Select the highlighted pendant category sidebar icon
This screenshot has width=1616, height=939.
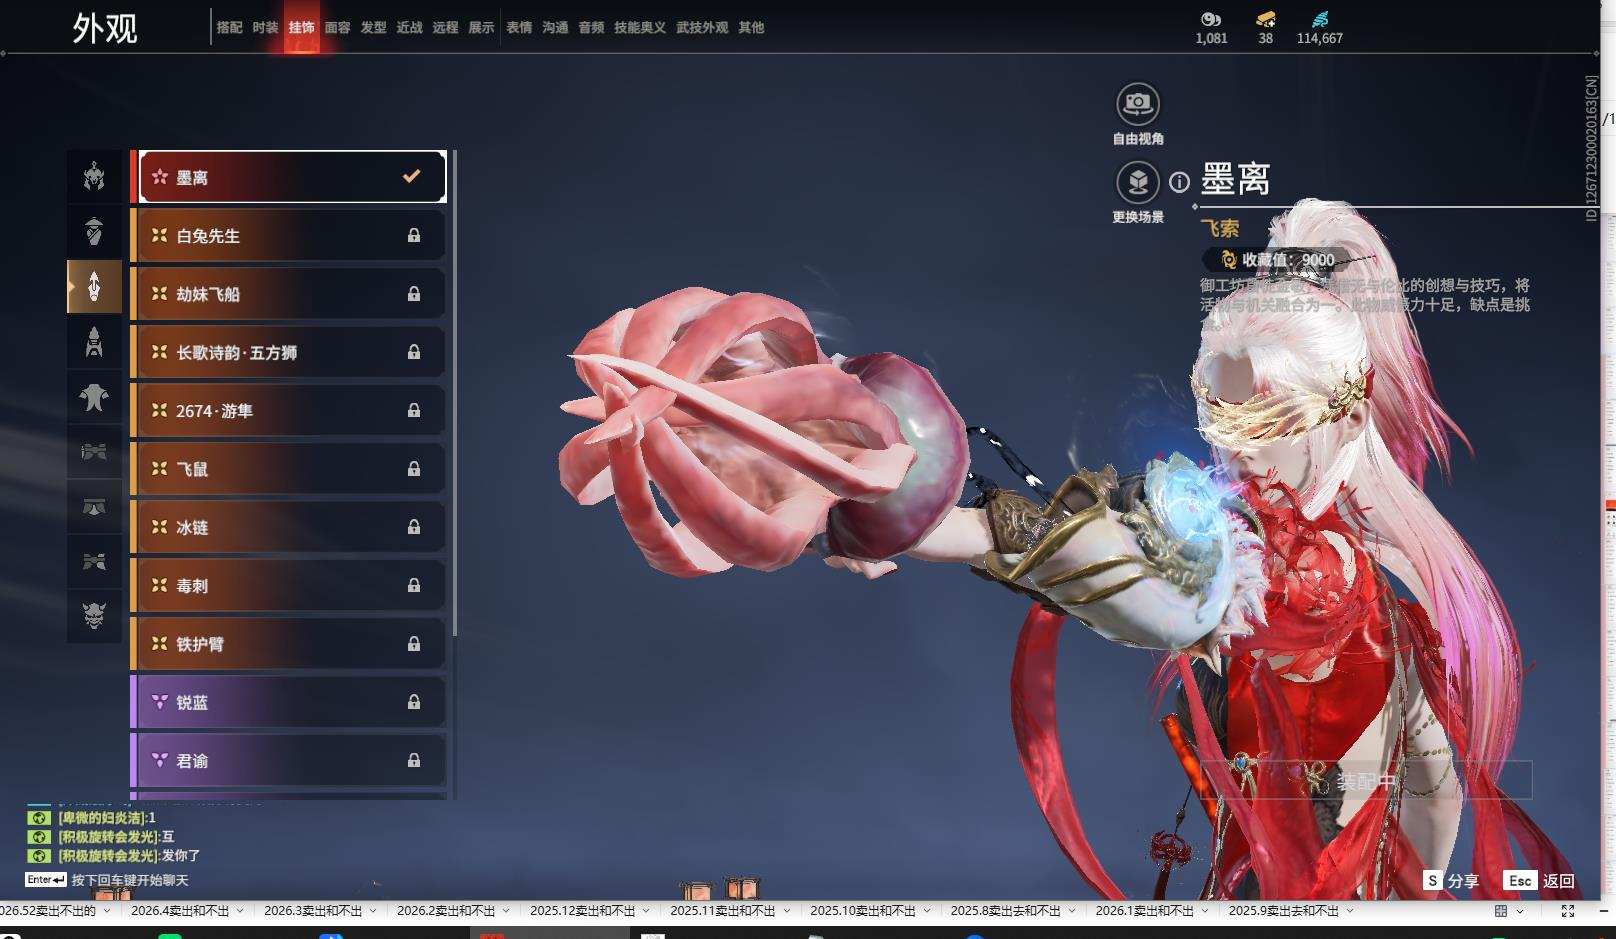click(x=94, y=287)
